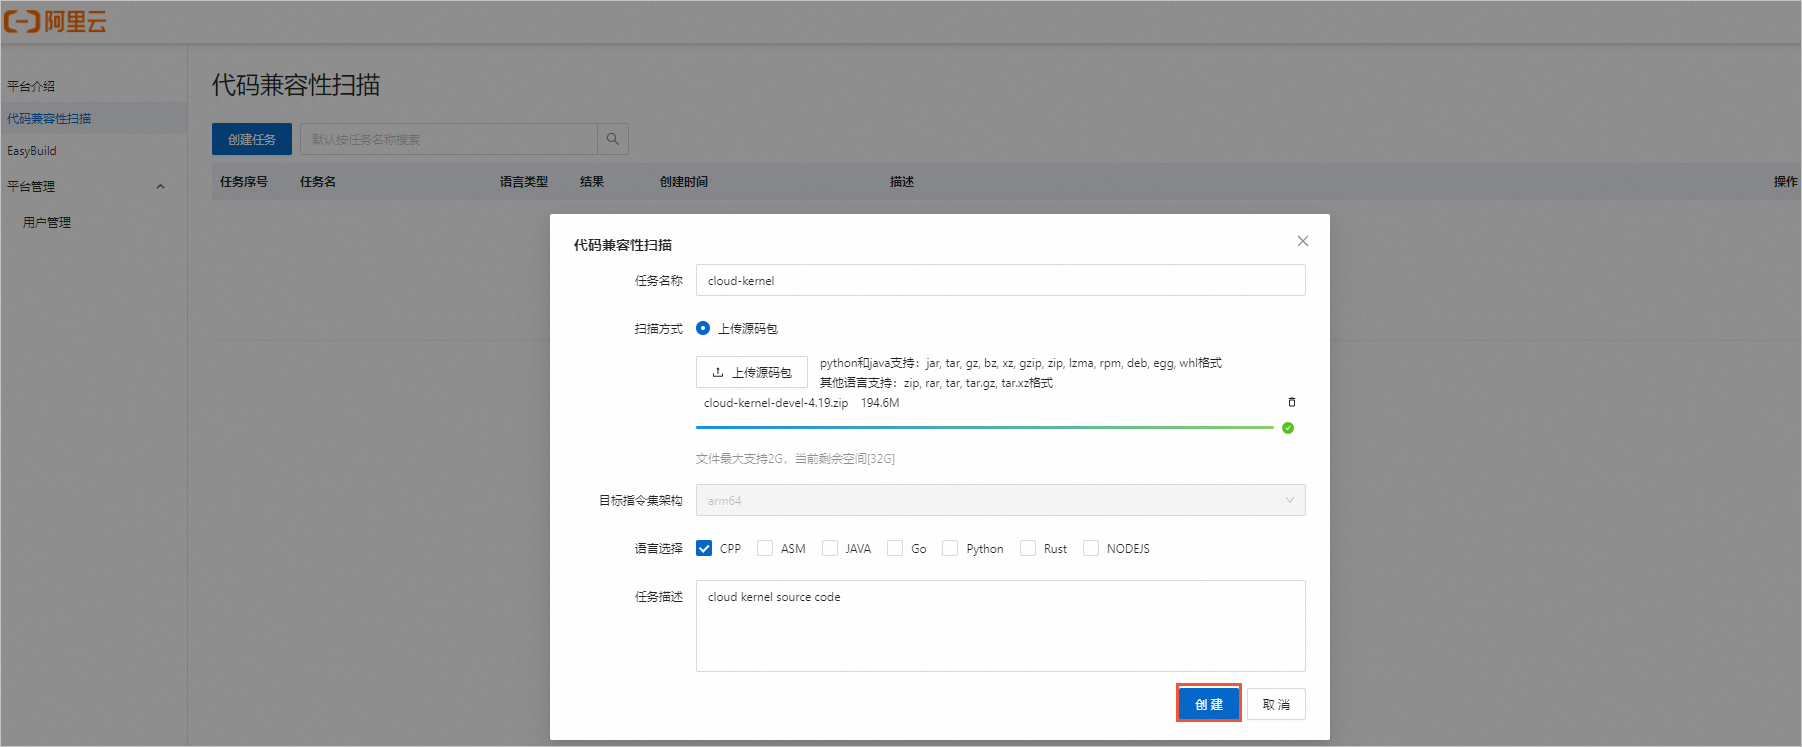Open the arm64 target architecture dropdown

pos(1000,500)
